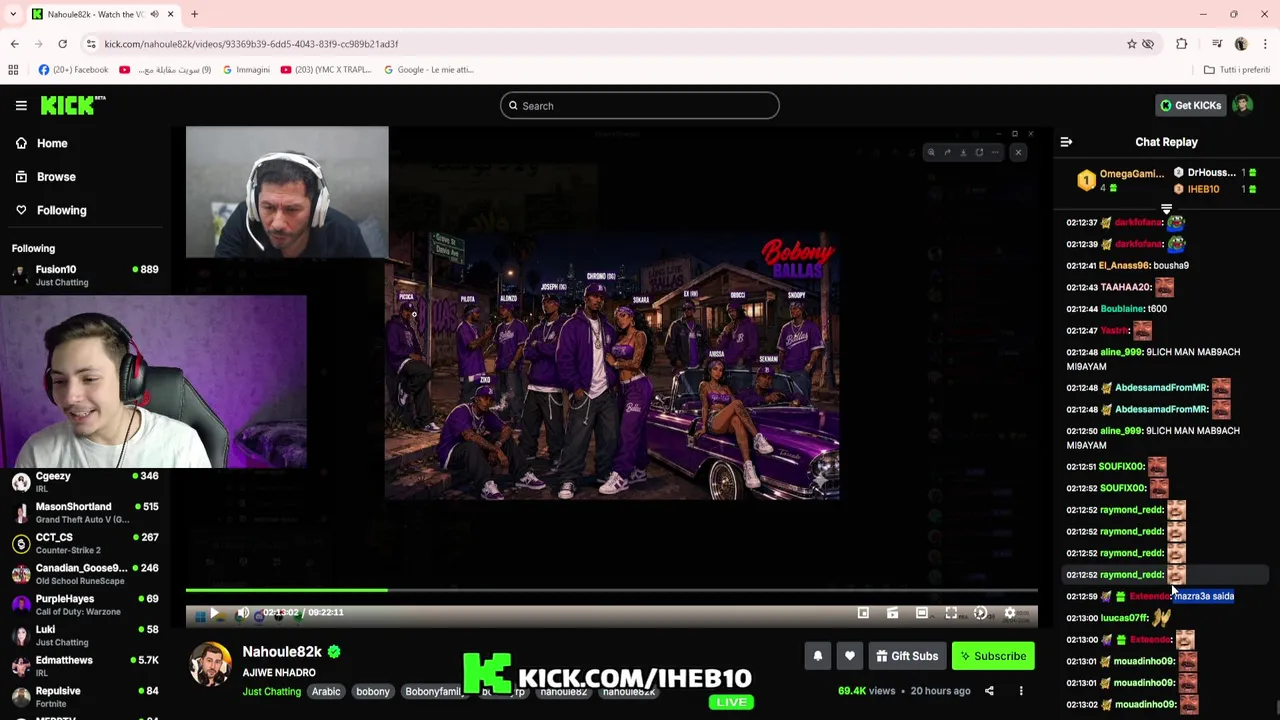This screenshot has width=1280, height=720.
Task: Open the Kick hamburger sidebar menu
Action: 21,105
